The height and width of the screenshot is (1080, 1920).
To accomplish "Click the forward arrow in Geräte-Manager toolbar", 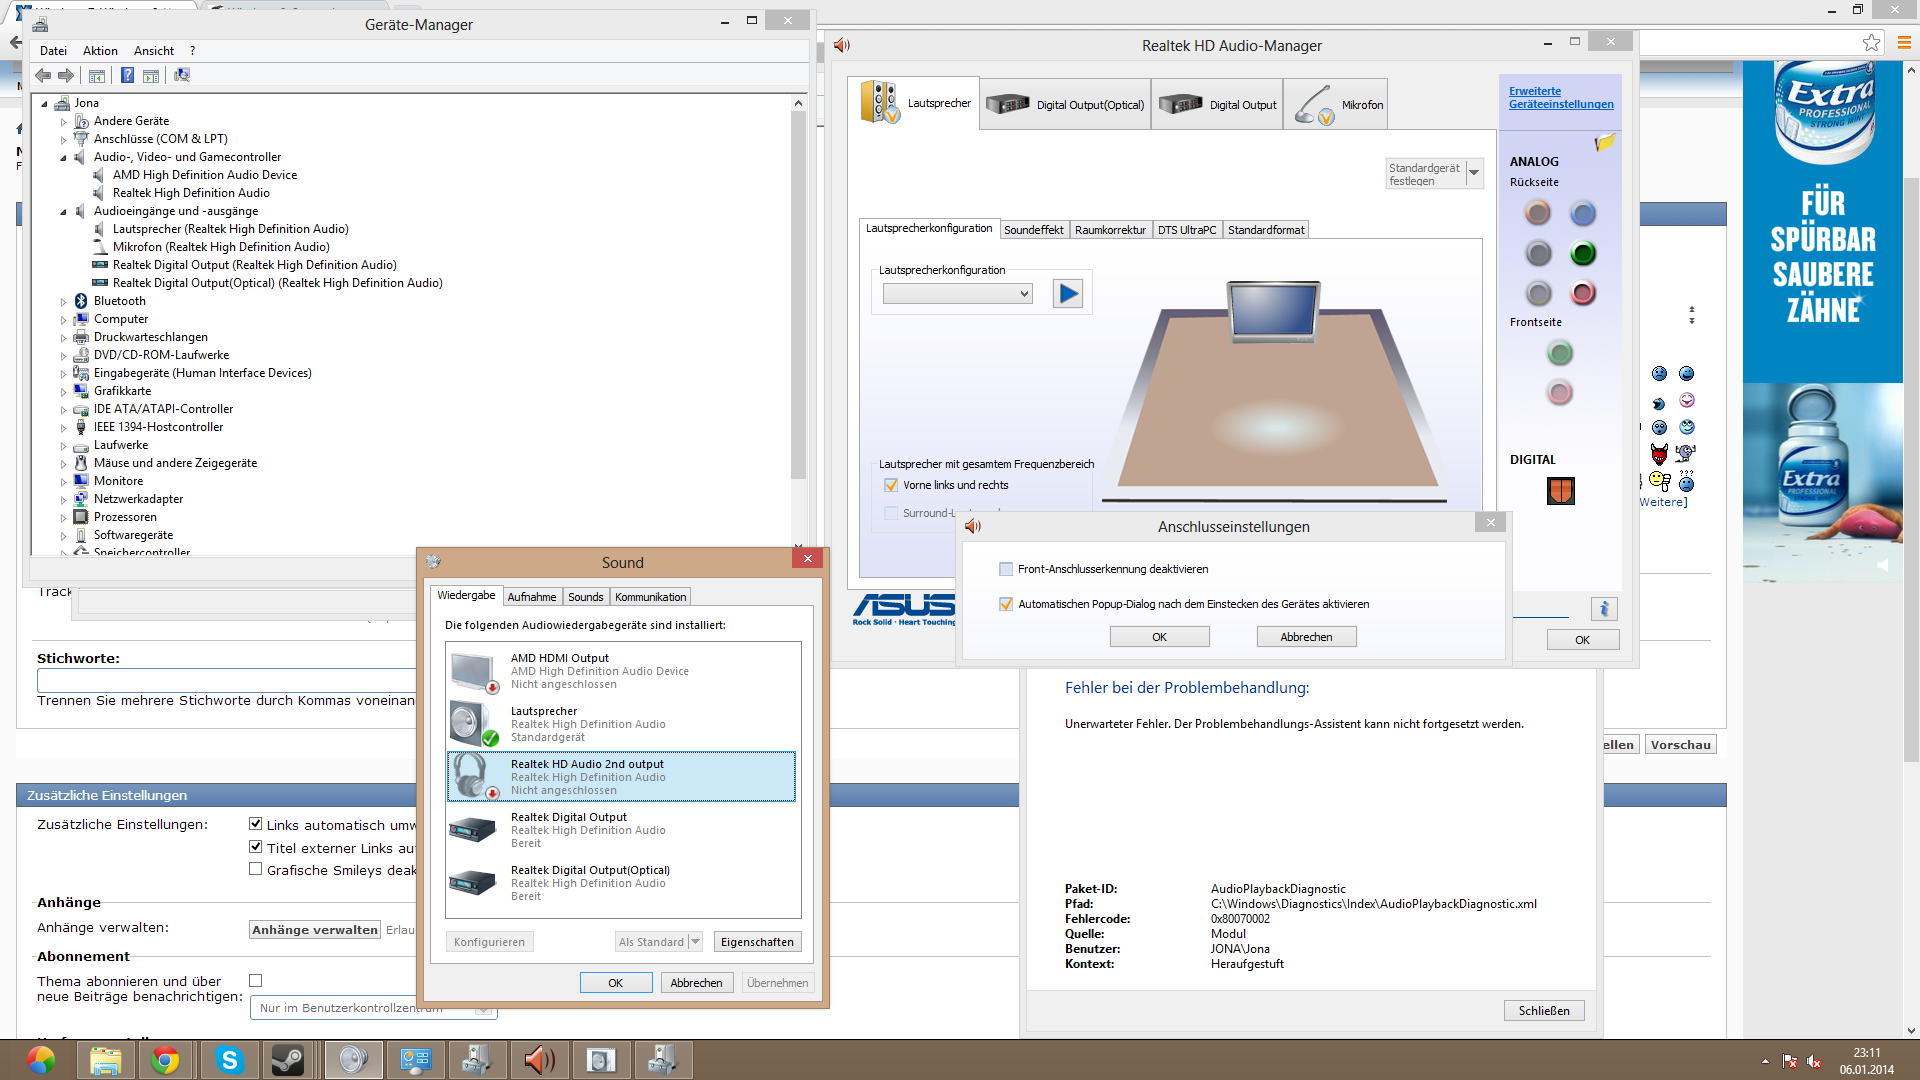I will [66, 76].
